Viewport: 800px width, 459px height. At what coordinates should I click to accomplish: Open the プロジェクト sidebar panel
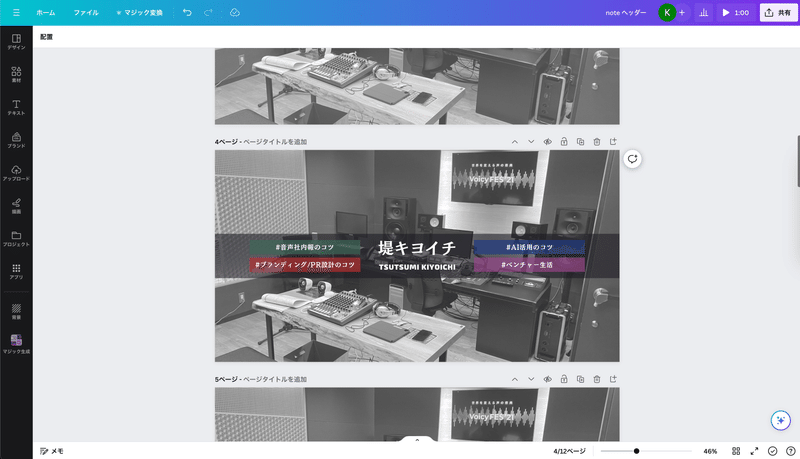coord(16,238)
